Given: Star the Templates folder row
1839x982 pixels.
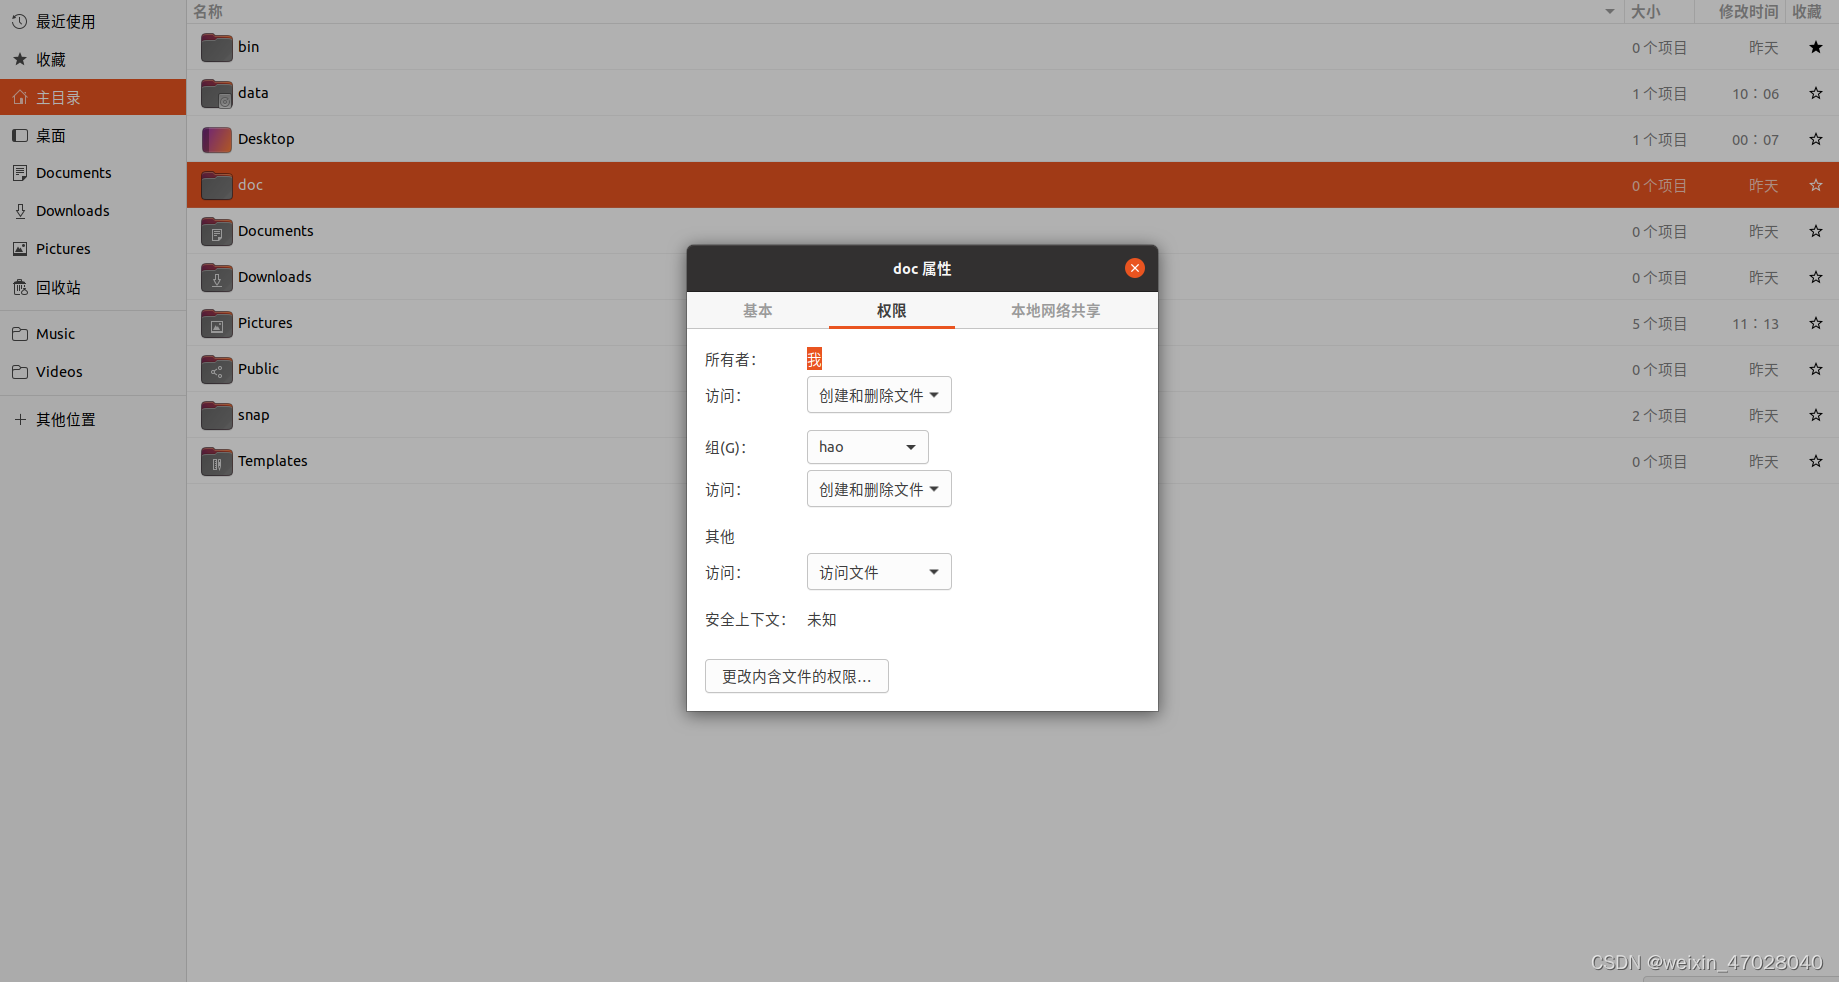Looking at the screenshot, I should [1816, 461].
